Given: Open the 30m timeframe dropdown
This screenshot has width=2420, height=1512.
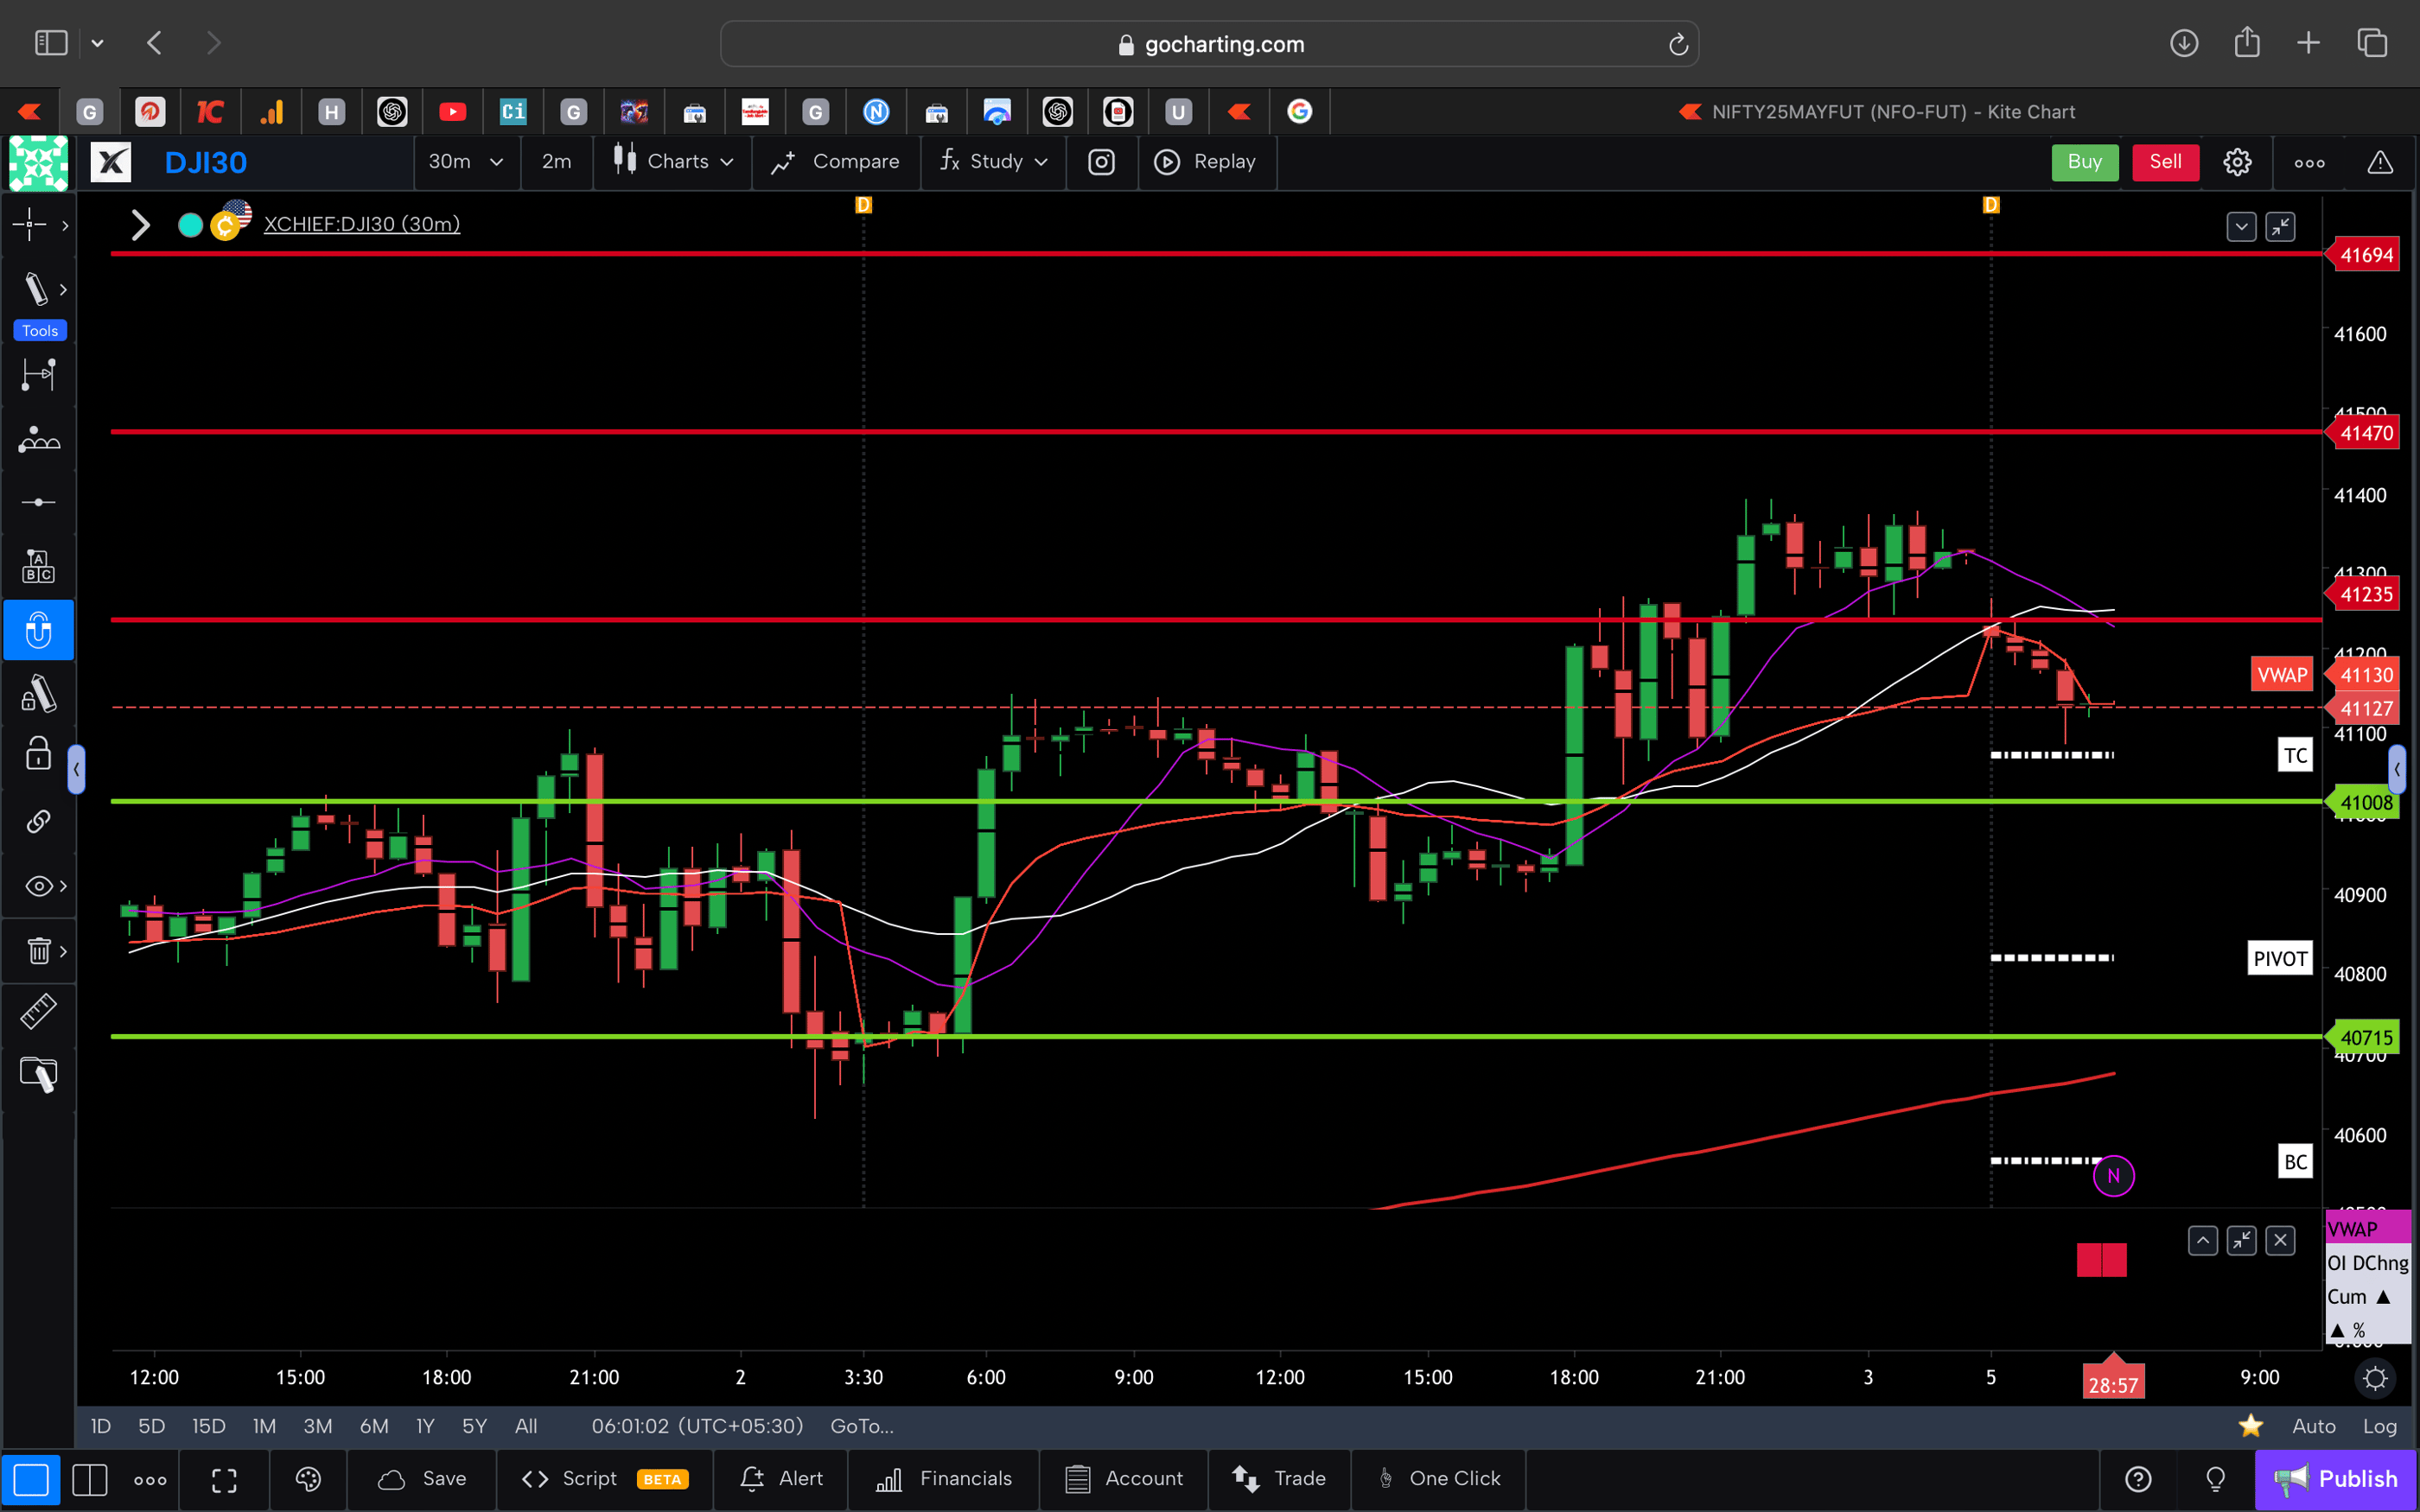Looking at the screenshot, I should (466, 161).
